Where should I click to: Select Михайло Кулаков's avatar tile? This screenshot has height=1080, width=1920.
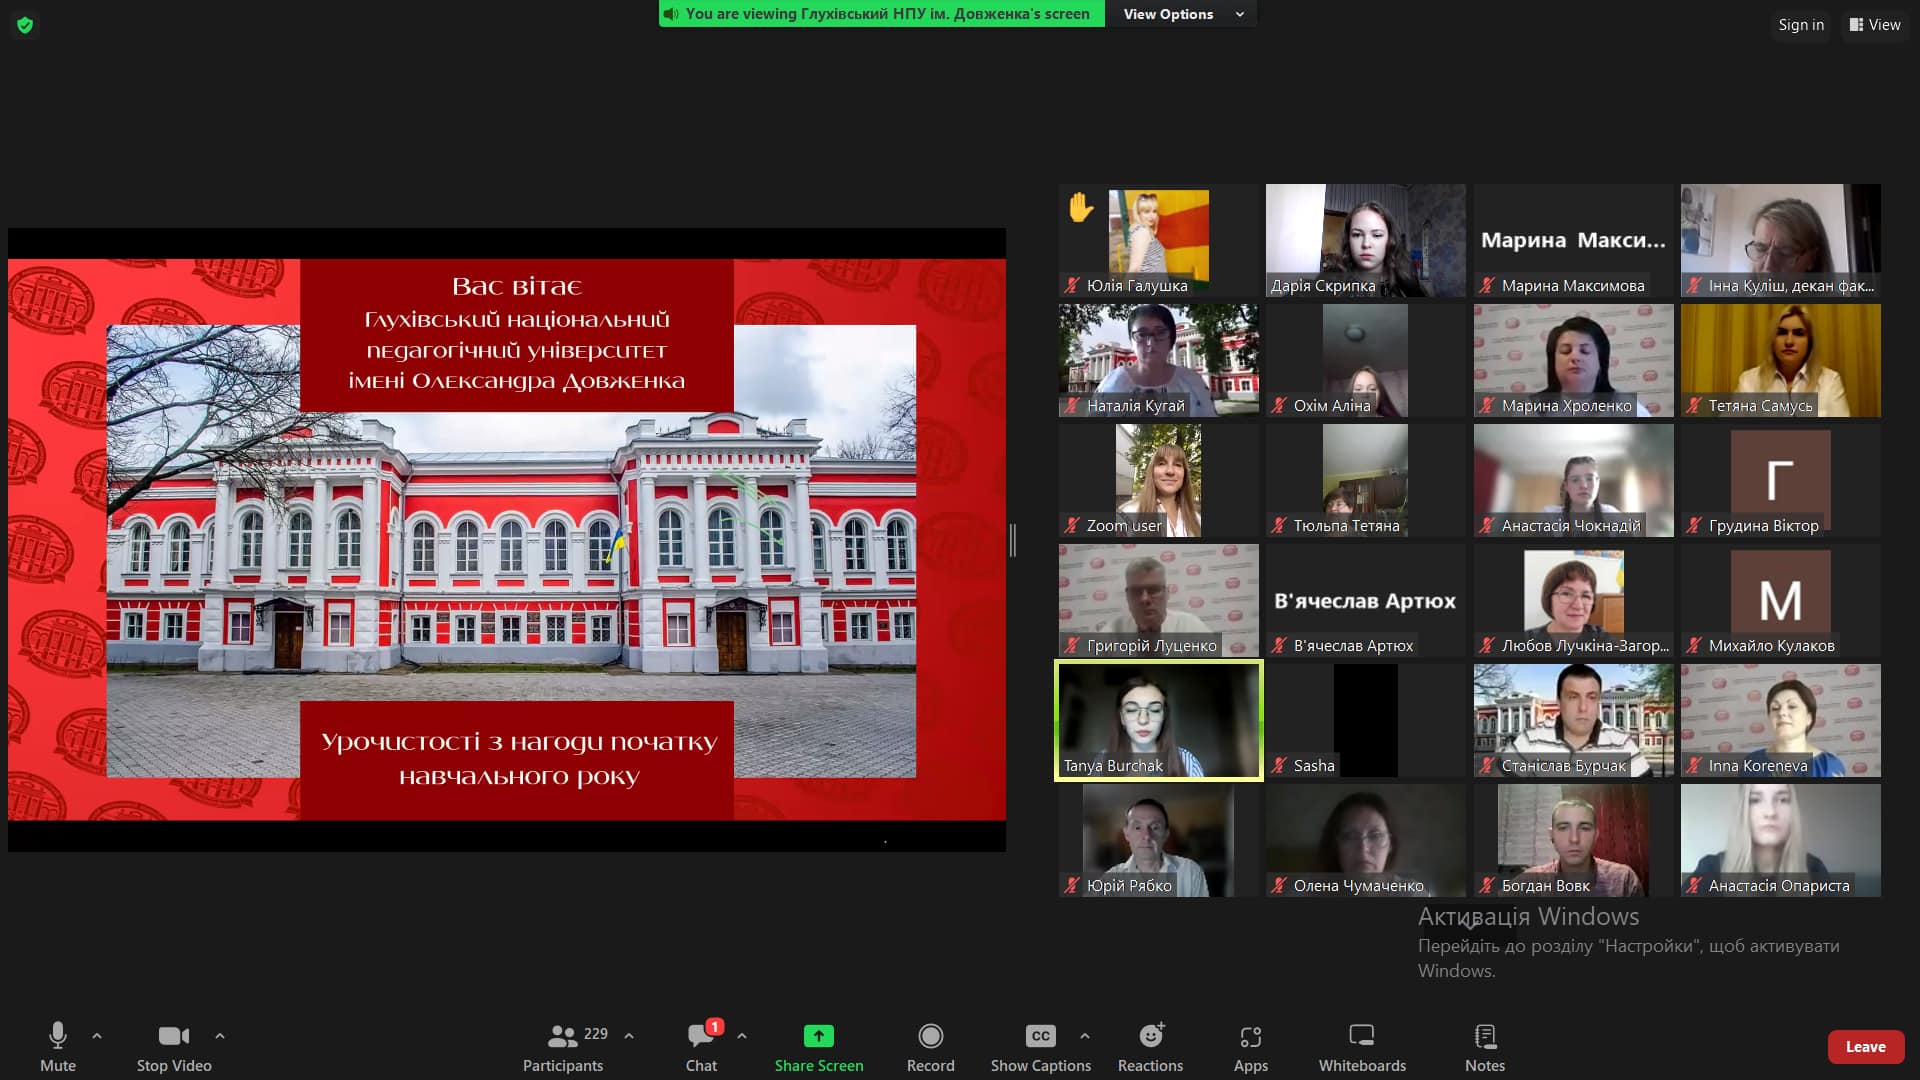point(1781,600)
